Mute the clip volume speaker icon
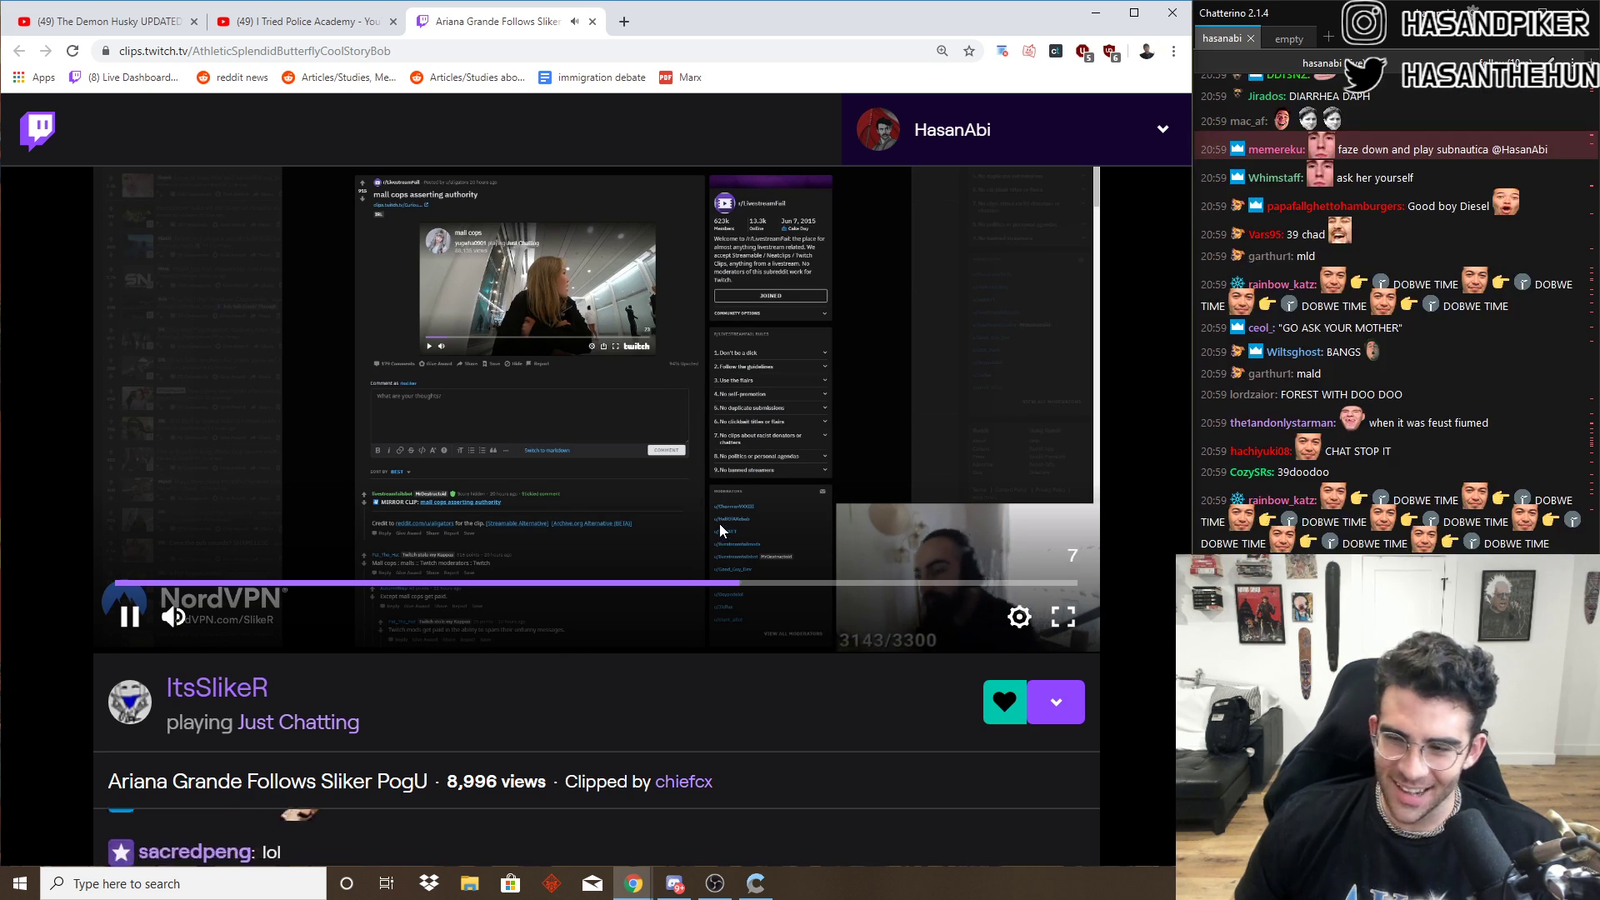The width and height of the screenshot is (1600, 900). [173, 617]
